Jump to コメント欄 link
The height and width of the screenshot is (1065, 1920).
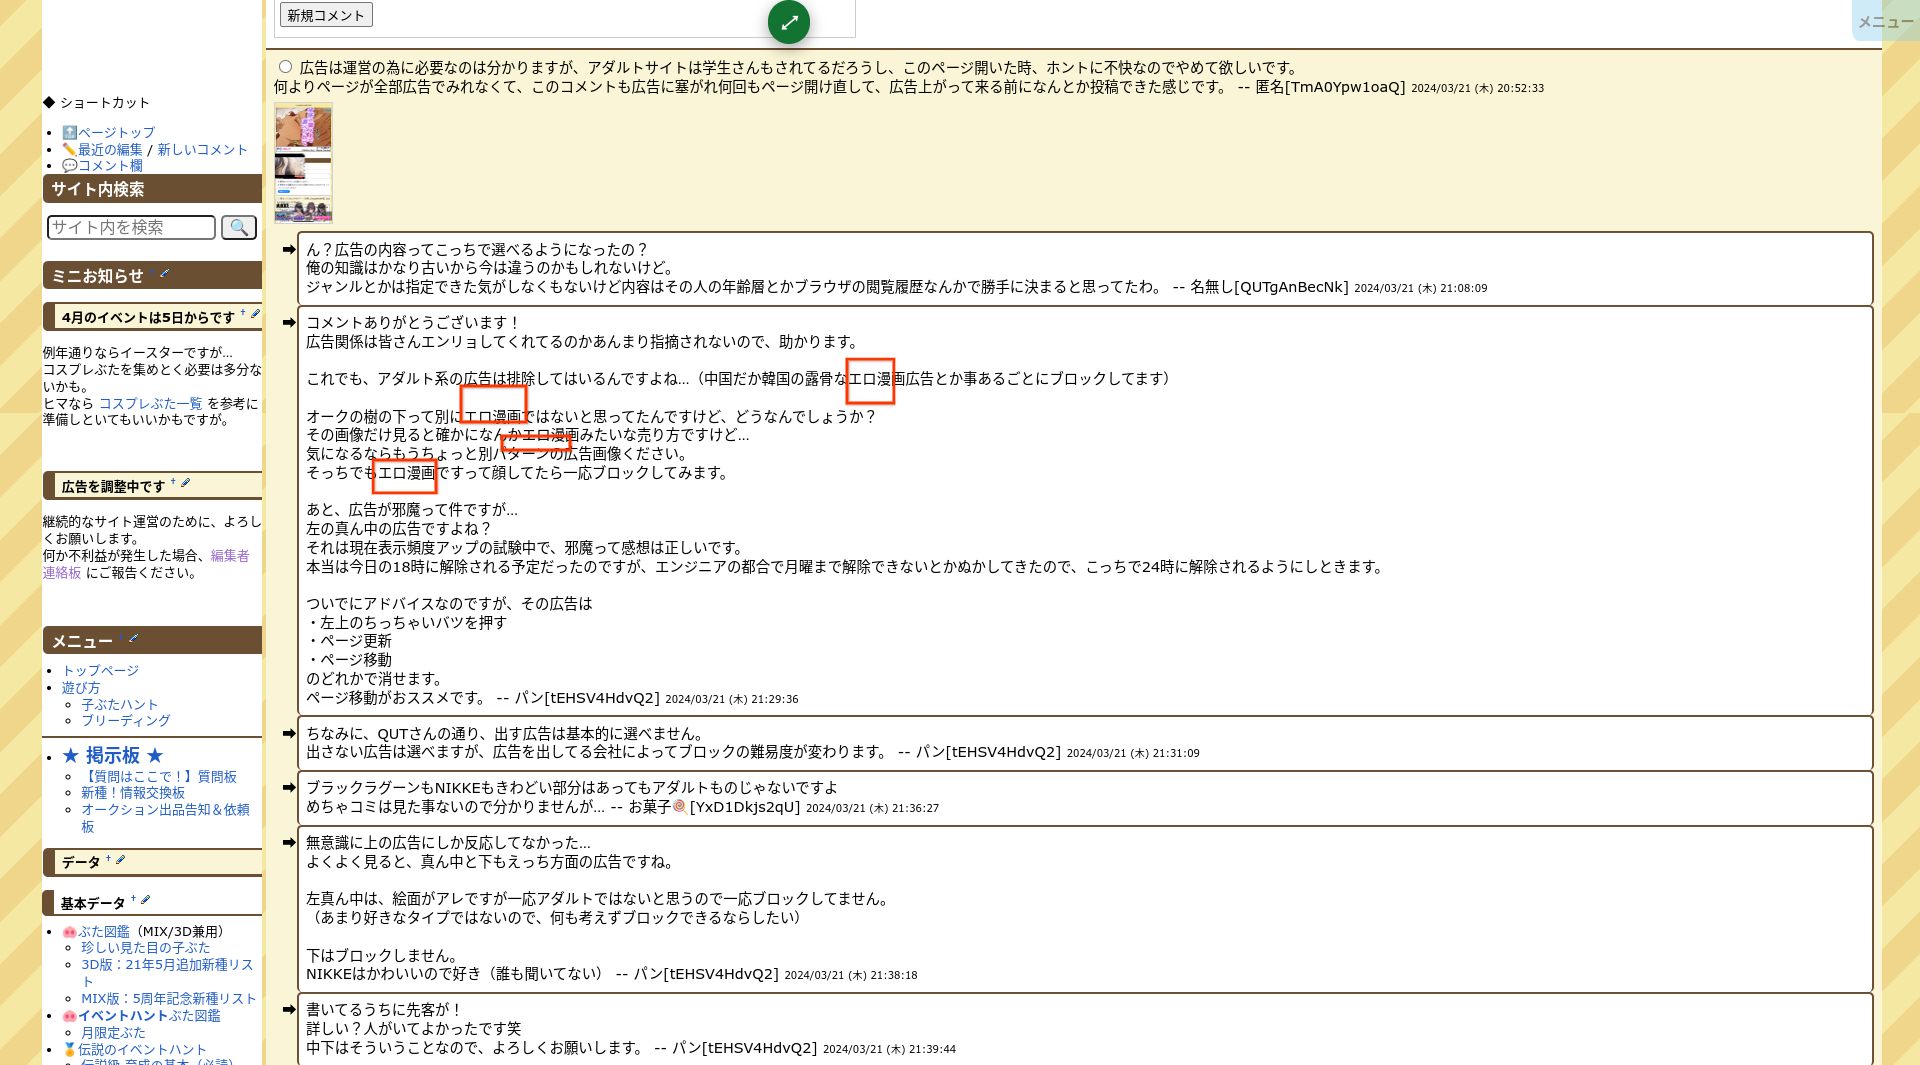tap(110, 166)
